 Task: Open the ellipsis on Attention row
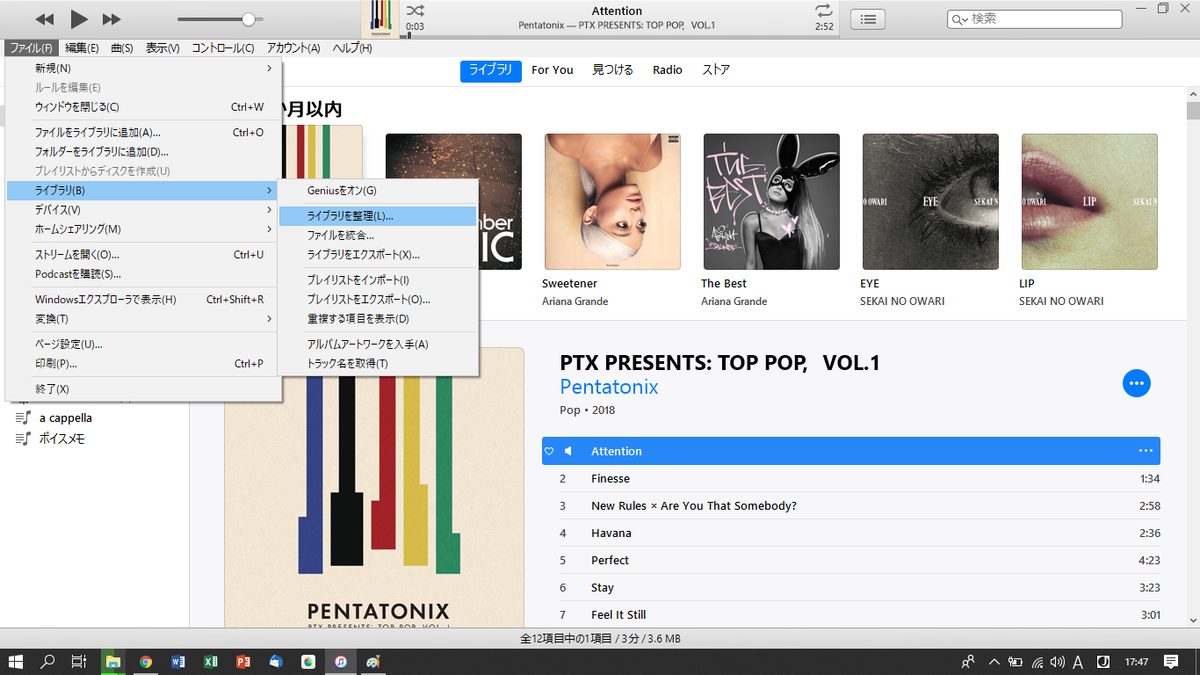click(x=1146, y=451)
